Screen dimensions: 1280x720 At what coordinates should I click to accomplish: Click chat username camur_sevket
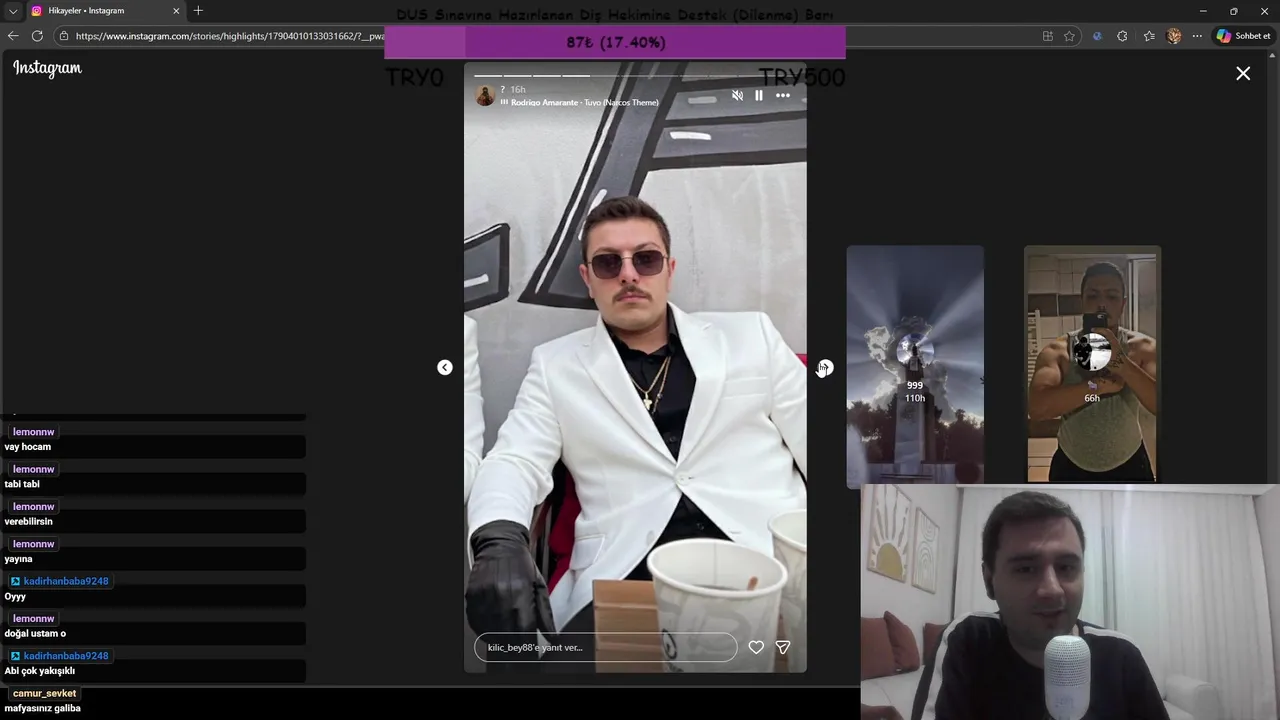[44, 693]
